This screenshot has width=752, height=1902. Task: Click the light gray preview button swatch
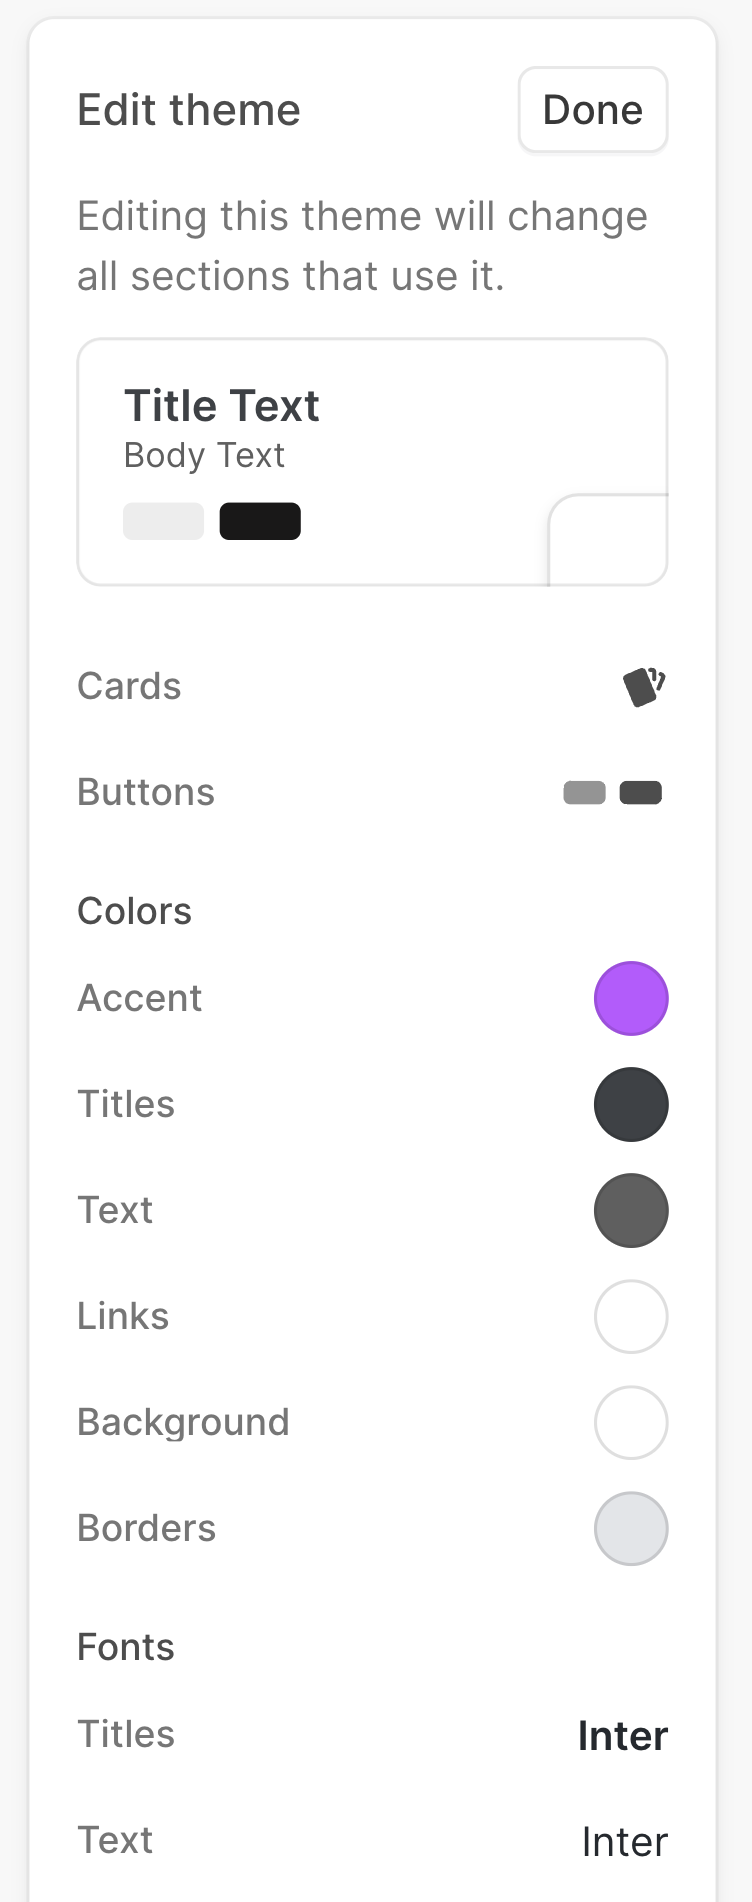(163, 521)
